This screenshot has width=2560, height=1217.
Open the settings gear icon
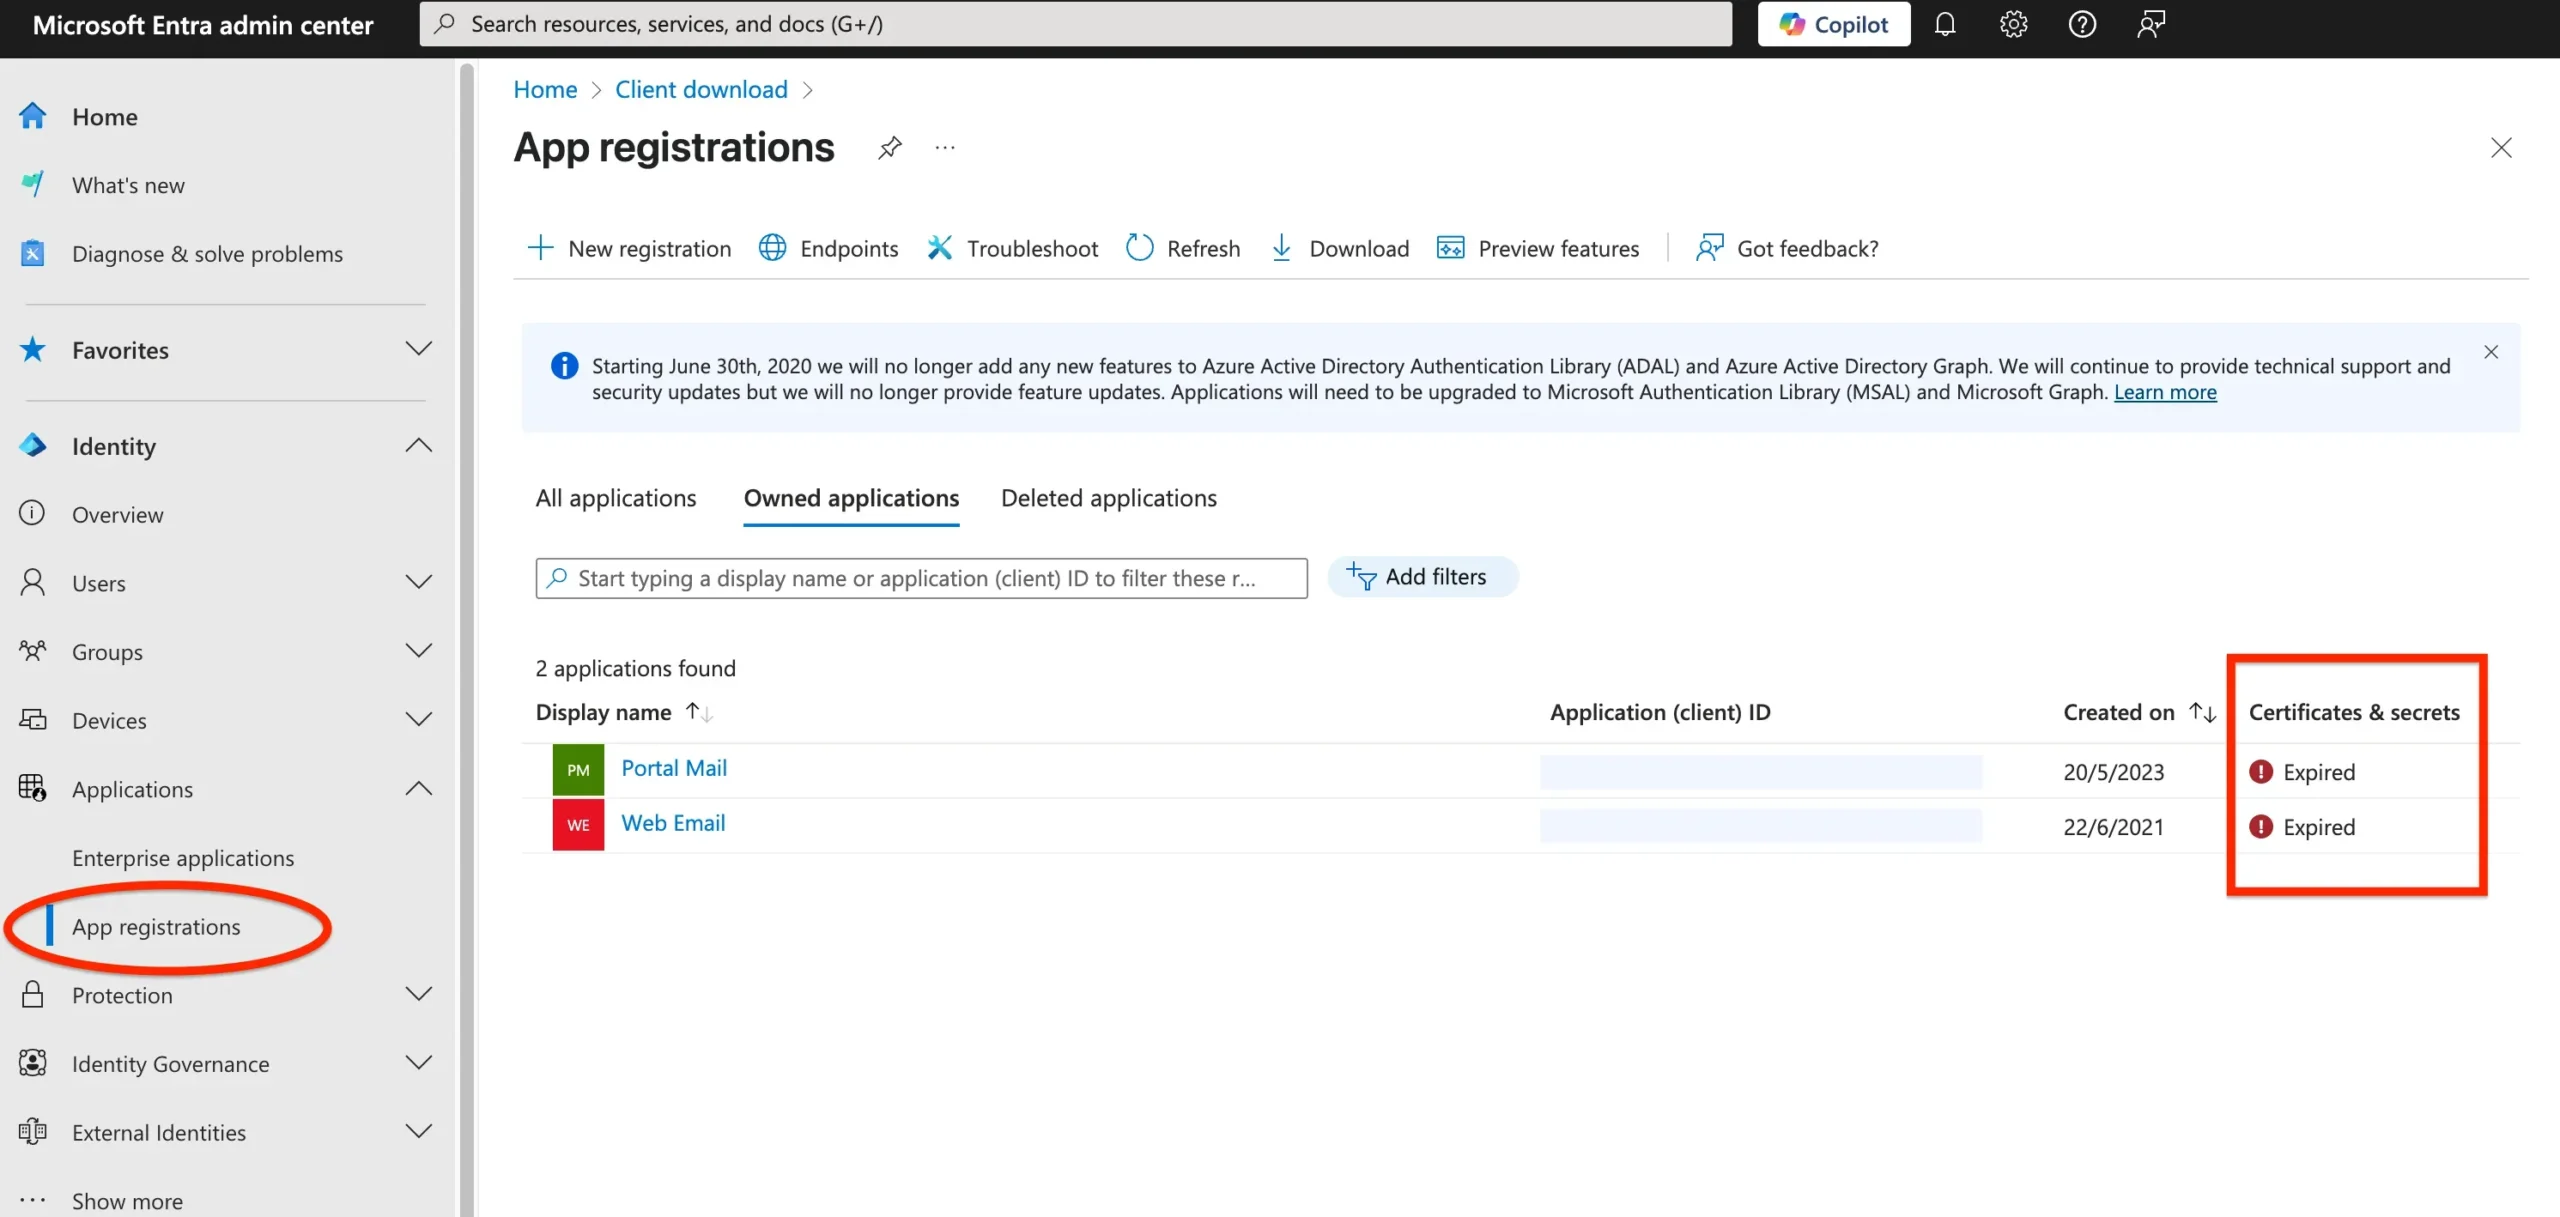point(2013,24)
